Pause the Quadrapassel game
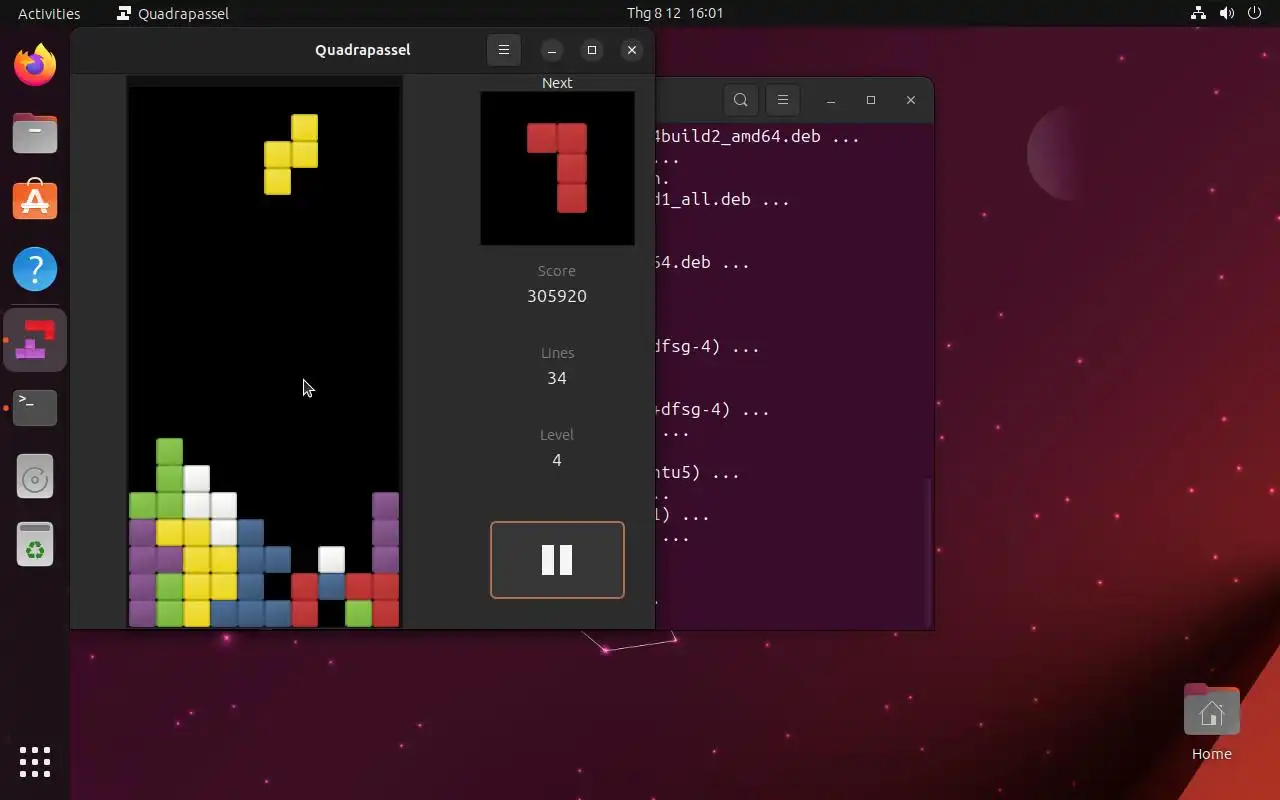The height and width of the screenshot is (800, 1280). pyautogui.click(x=557, y=560)
